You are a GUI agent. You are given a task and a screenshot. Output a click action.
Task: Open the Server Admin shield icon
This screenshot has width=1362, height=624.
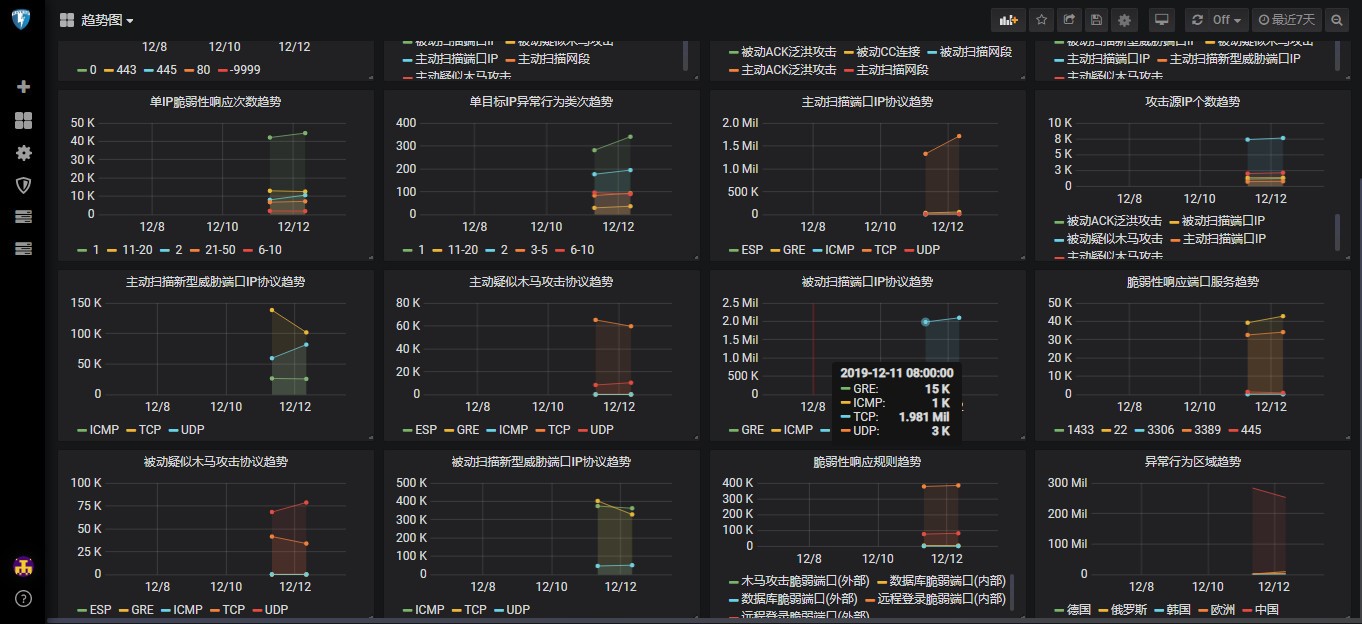(x=23, y=185)
